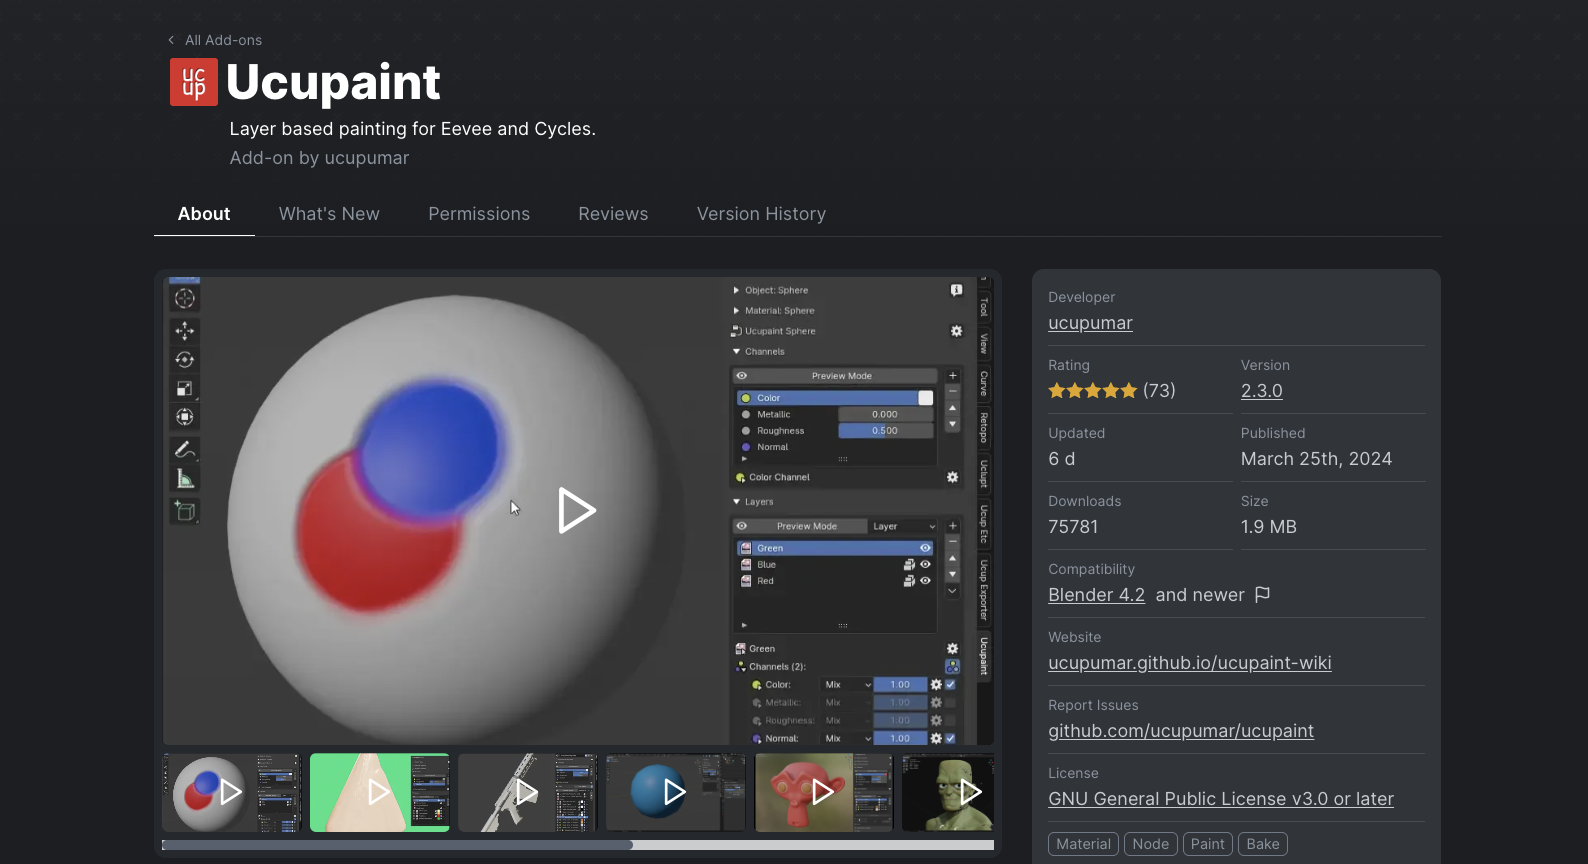Click the white Color channel swatch
Screen dimensions: 1588x864
(x=926, y=398)
